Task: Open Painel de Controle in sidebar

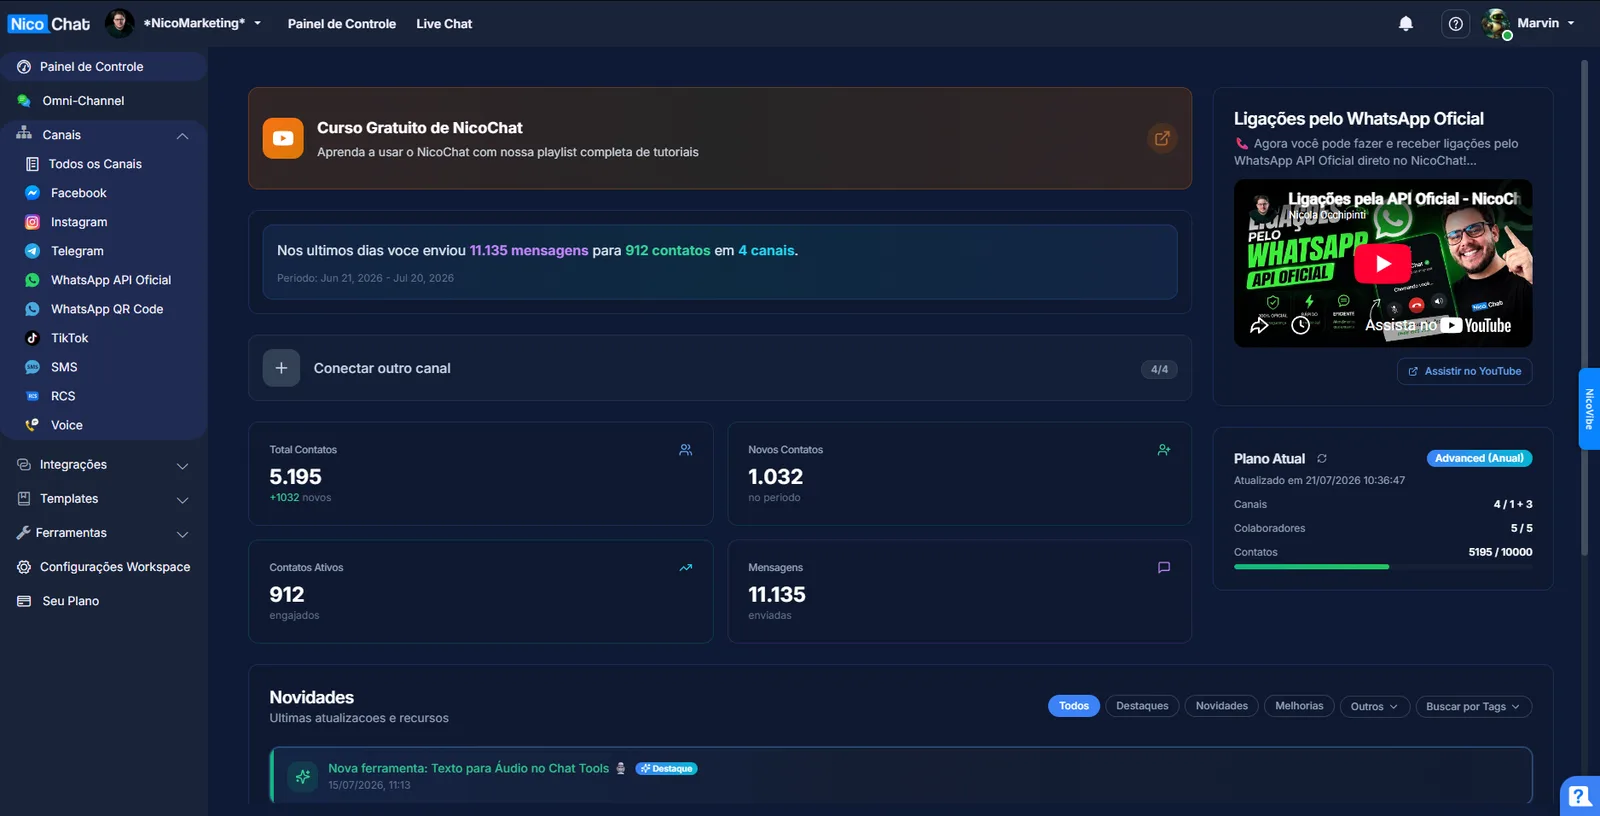Action: coord(103,67)
